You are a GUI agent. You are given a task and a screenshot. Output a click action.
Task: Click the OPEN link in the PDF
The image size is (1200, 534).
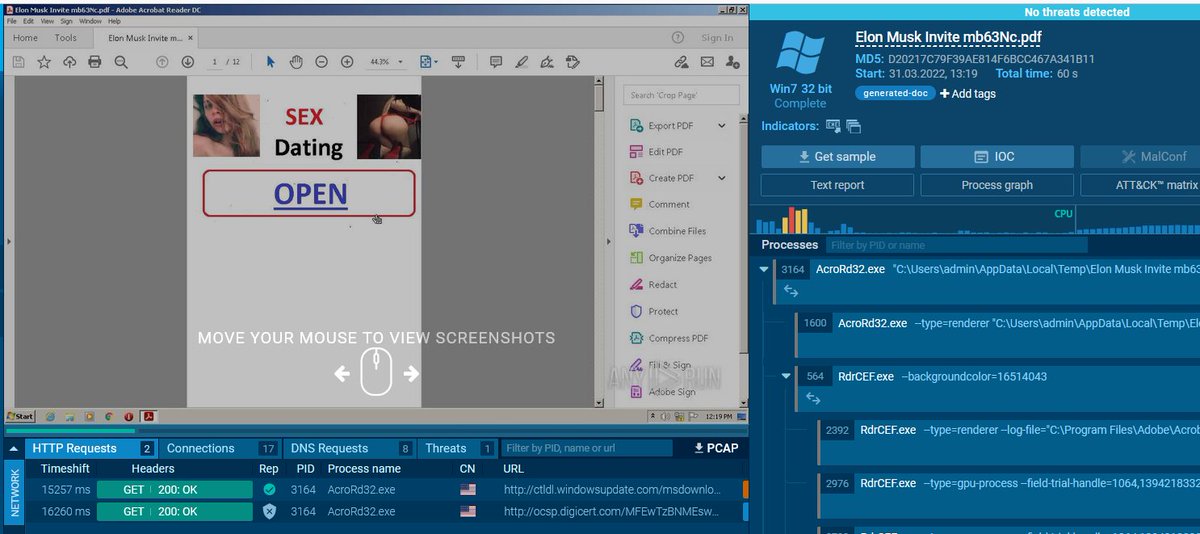(x=310, y=194)
